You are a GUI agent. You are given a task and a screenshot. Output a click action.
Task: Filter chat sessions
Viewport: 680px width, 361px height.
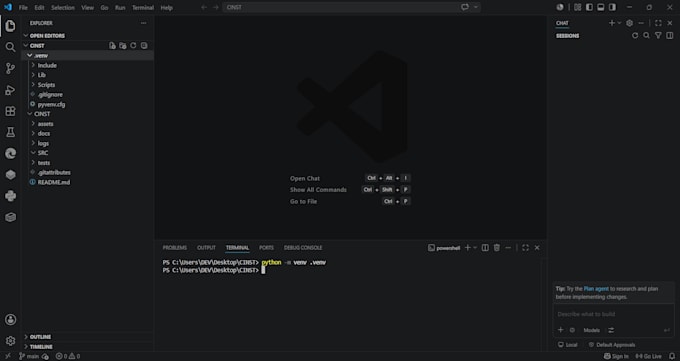(658, 36)
